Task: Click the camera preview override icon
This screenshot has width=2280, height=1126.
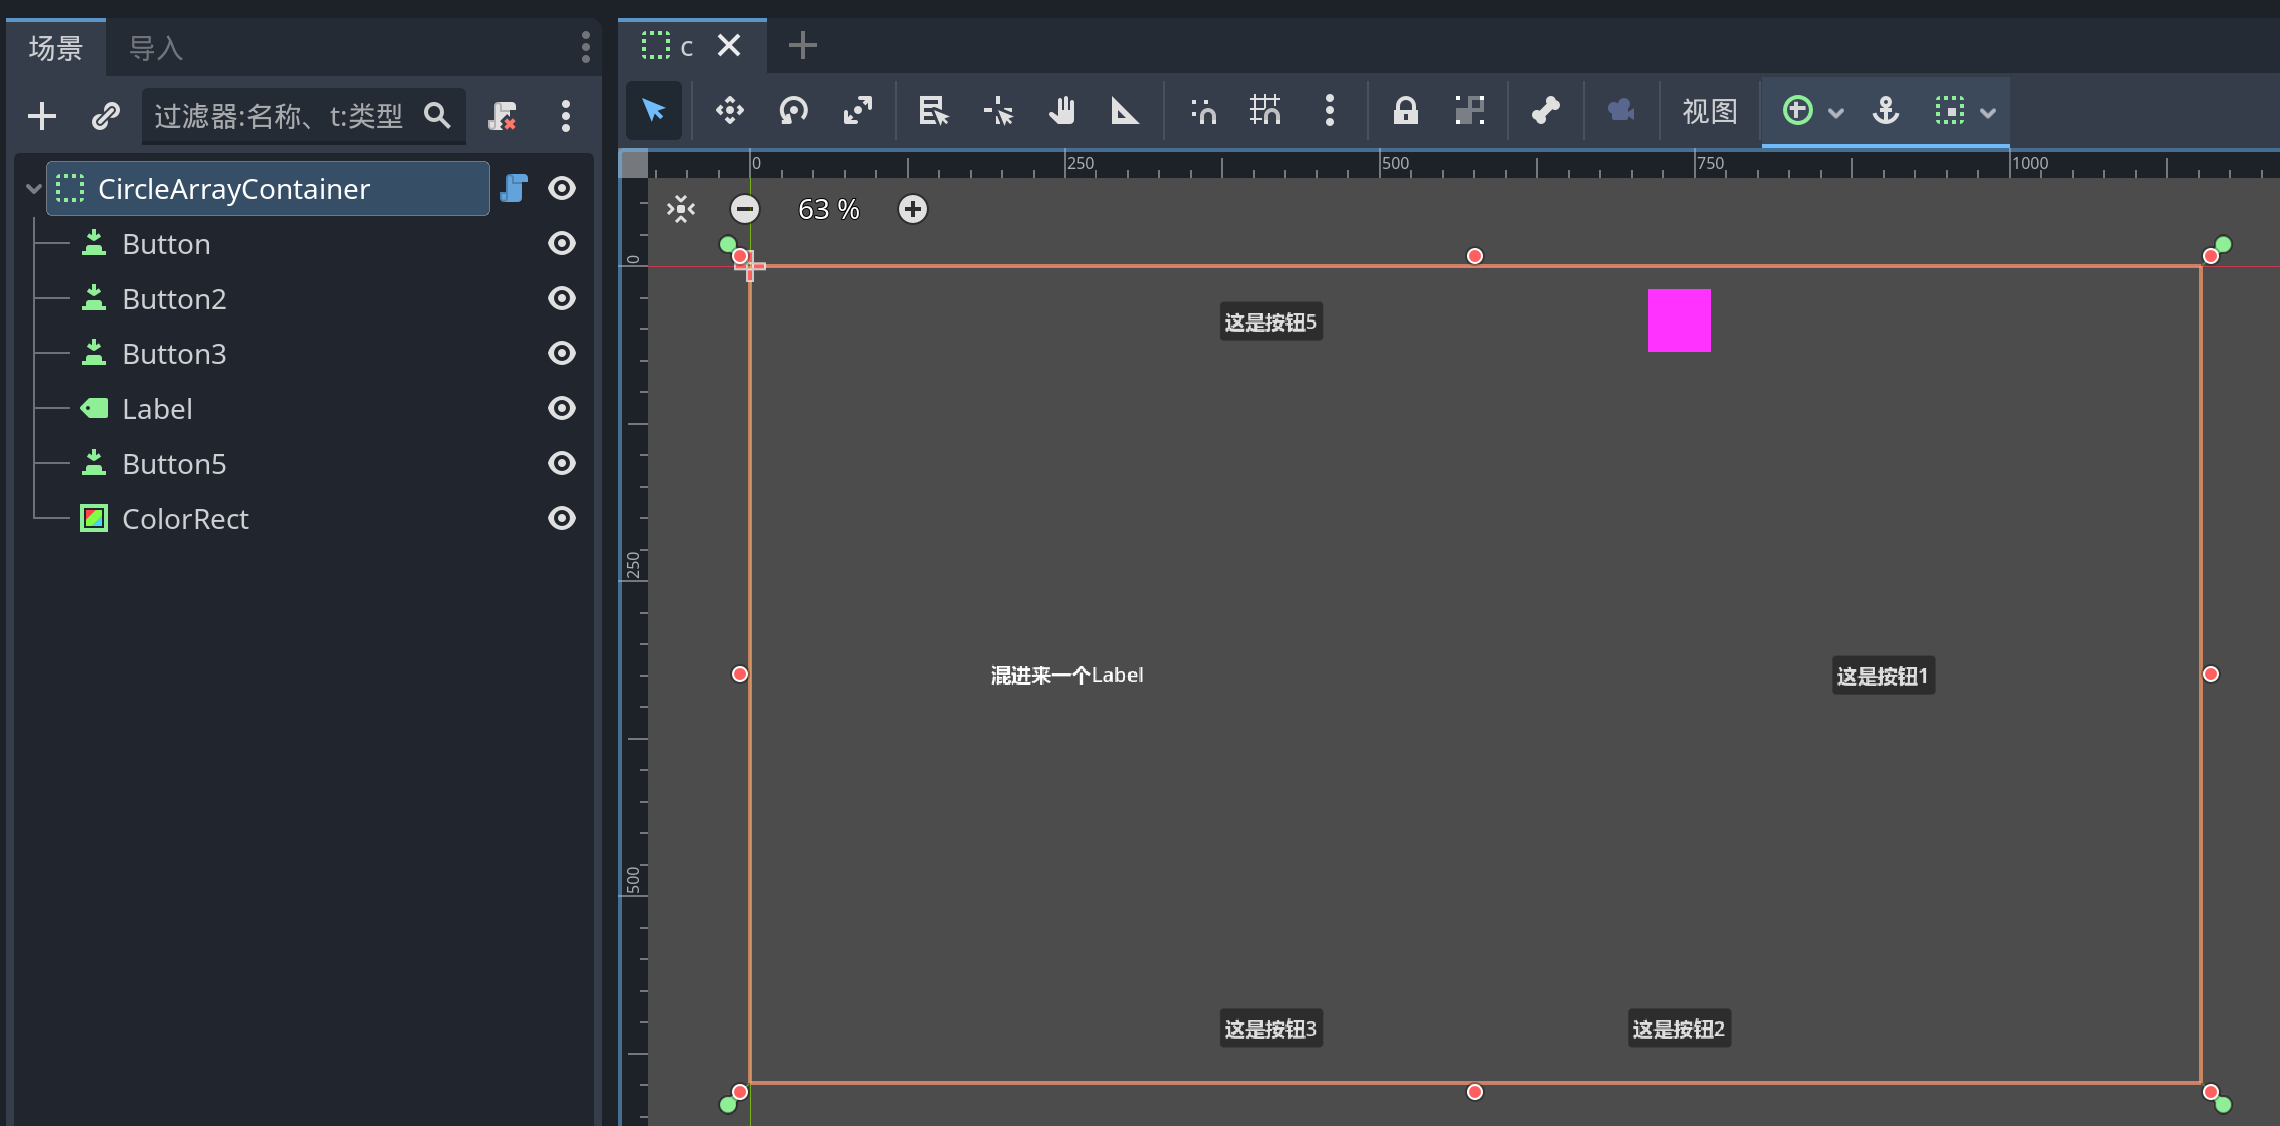Action: point(1622,110)
